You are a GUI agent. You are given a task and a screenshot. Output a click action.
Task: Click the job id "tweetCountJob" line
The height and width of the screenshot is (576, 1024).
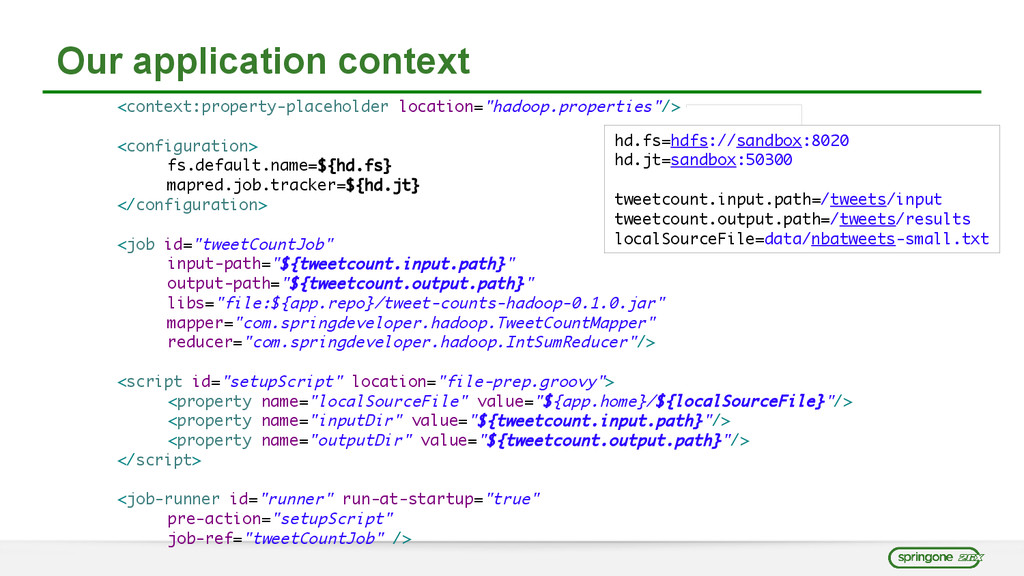coord(225,244)
